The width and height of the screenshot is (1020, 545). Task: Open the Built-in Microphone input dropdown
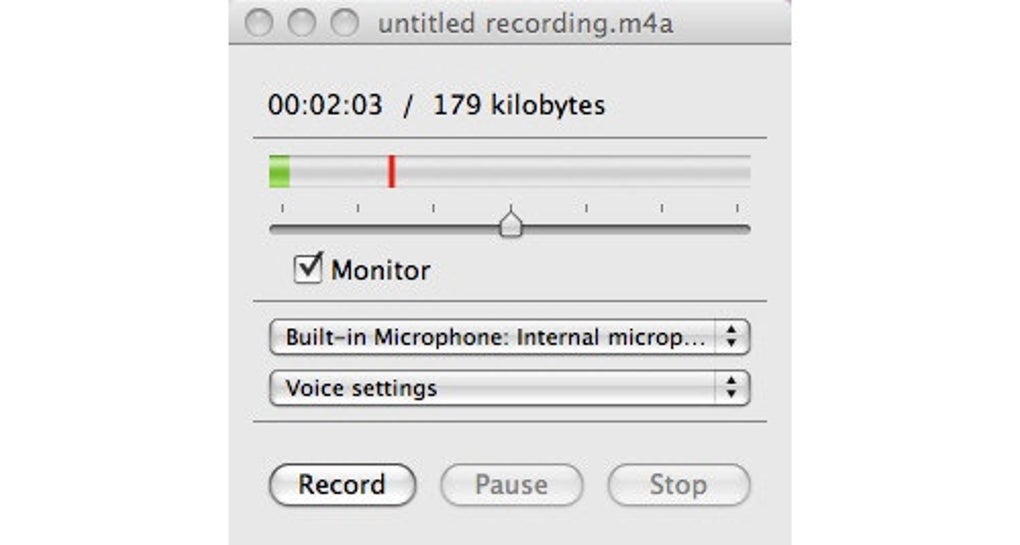[x=497, y=337]
